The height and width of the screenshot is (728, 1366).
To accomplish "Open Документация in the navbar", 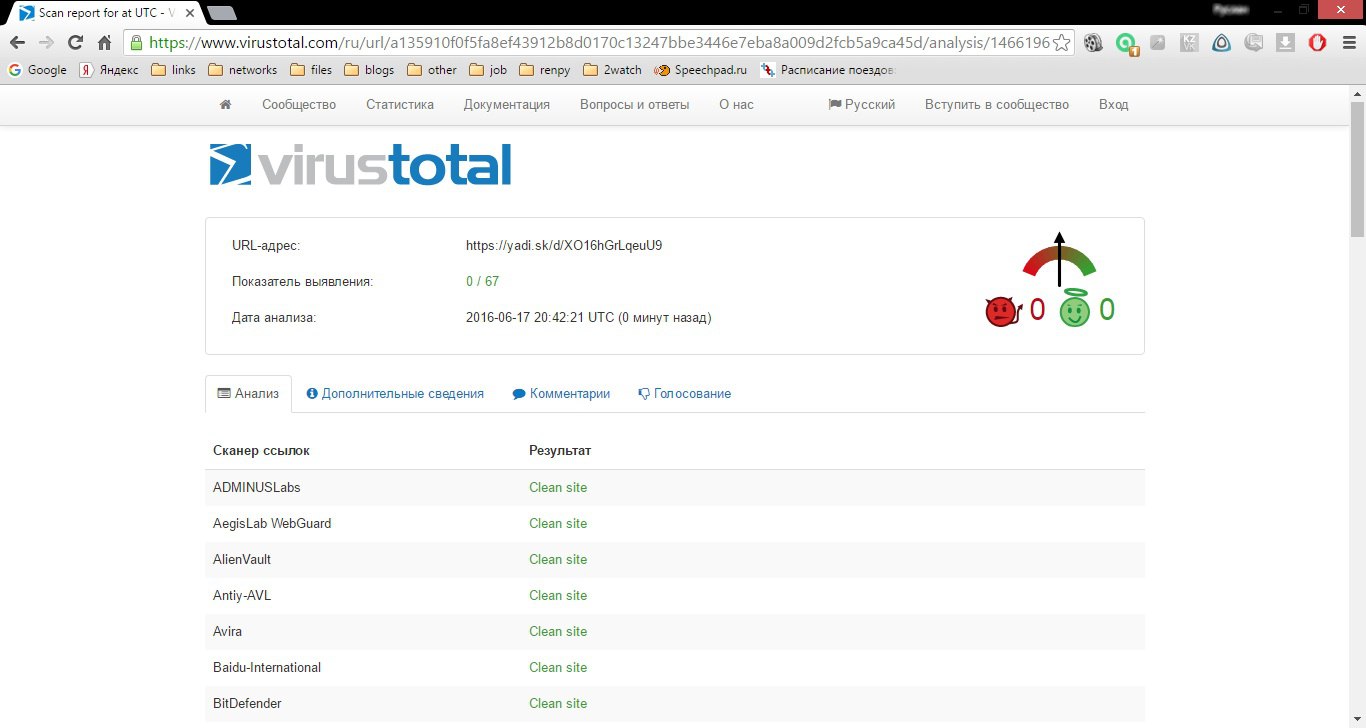I will (x=507, y=104).
